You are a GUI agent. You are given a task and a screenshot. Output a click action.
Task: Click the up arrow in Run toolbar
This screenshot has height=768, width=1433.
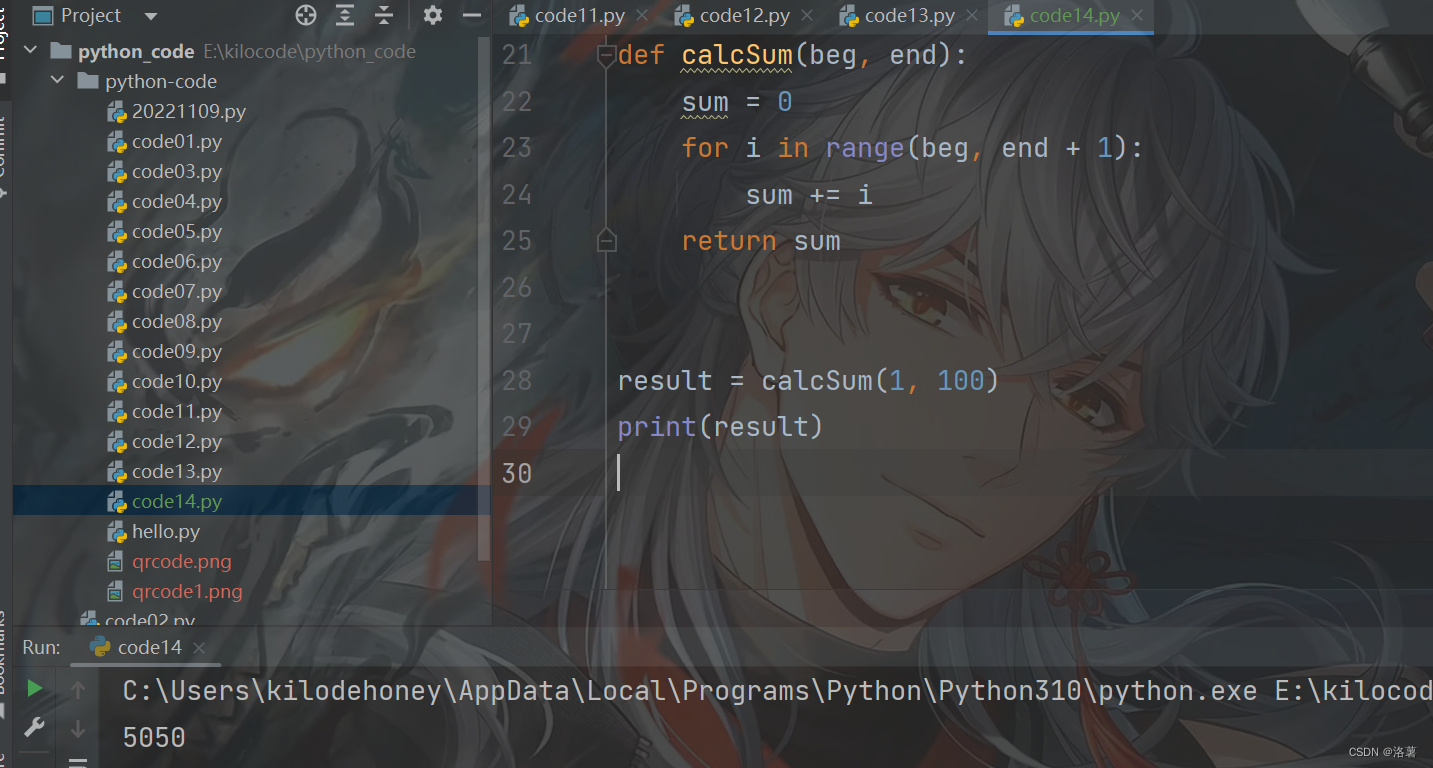(x=78, y=689)
